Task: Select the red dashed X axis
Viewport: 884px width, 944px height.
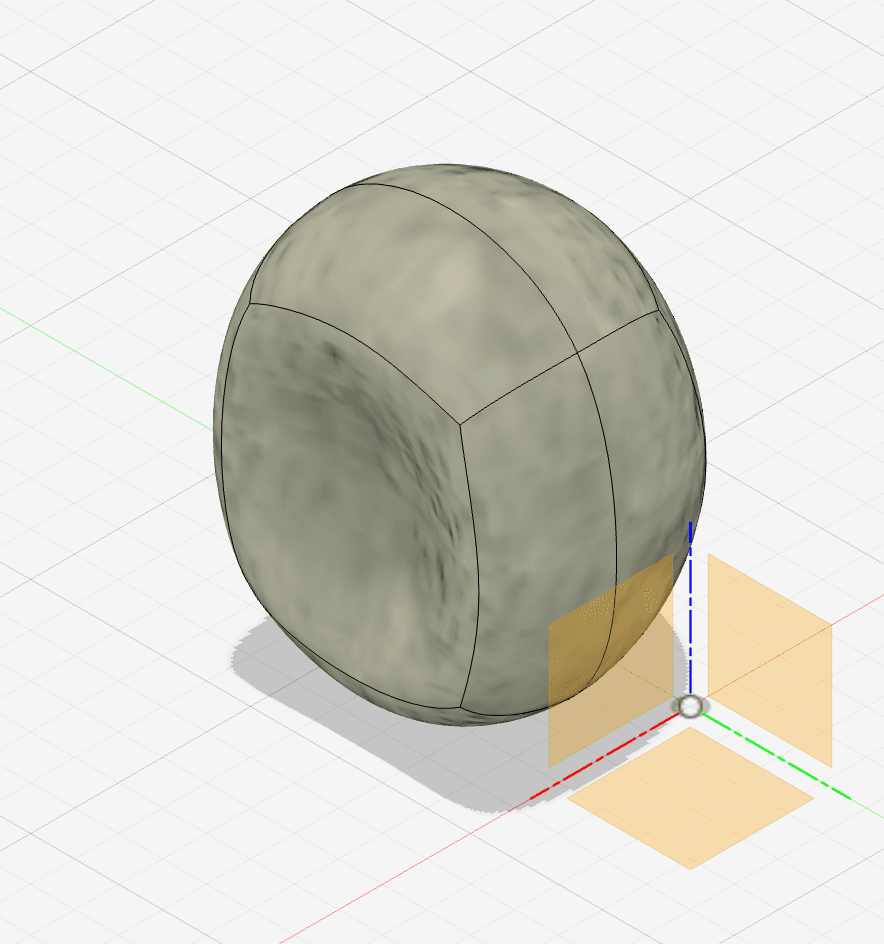Action: pos(605,756)
